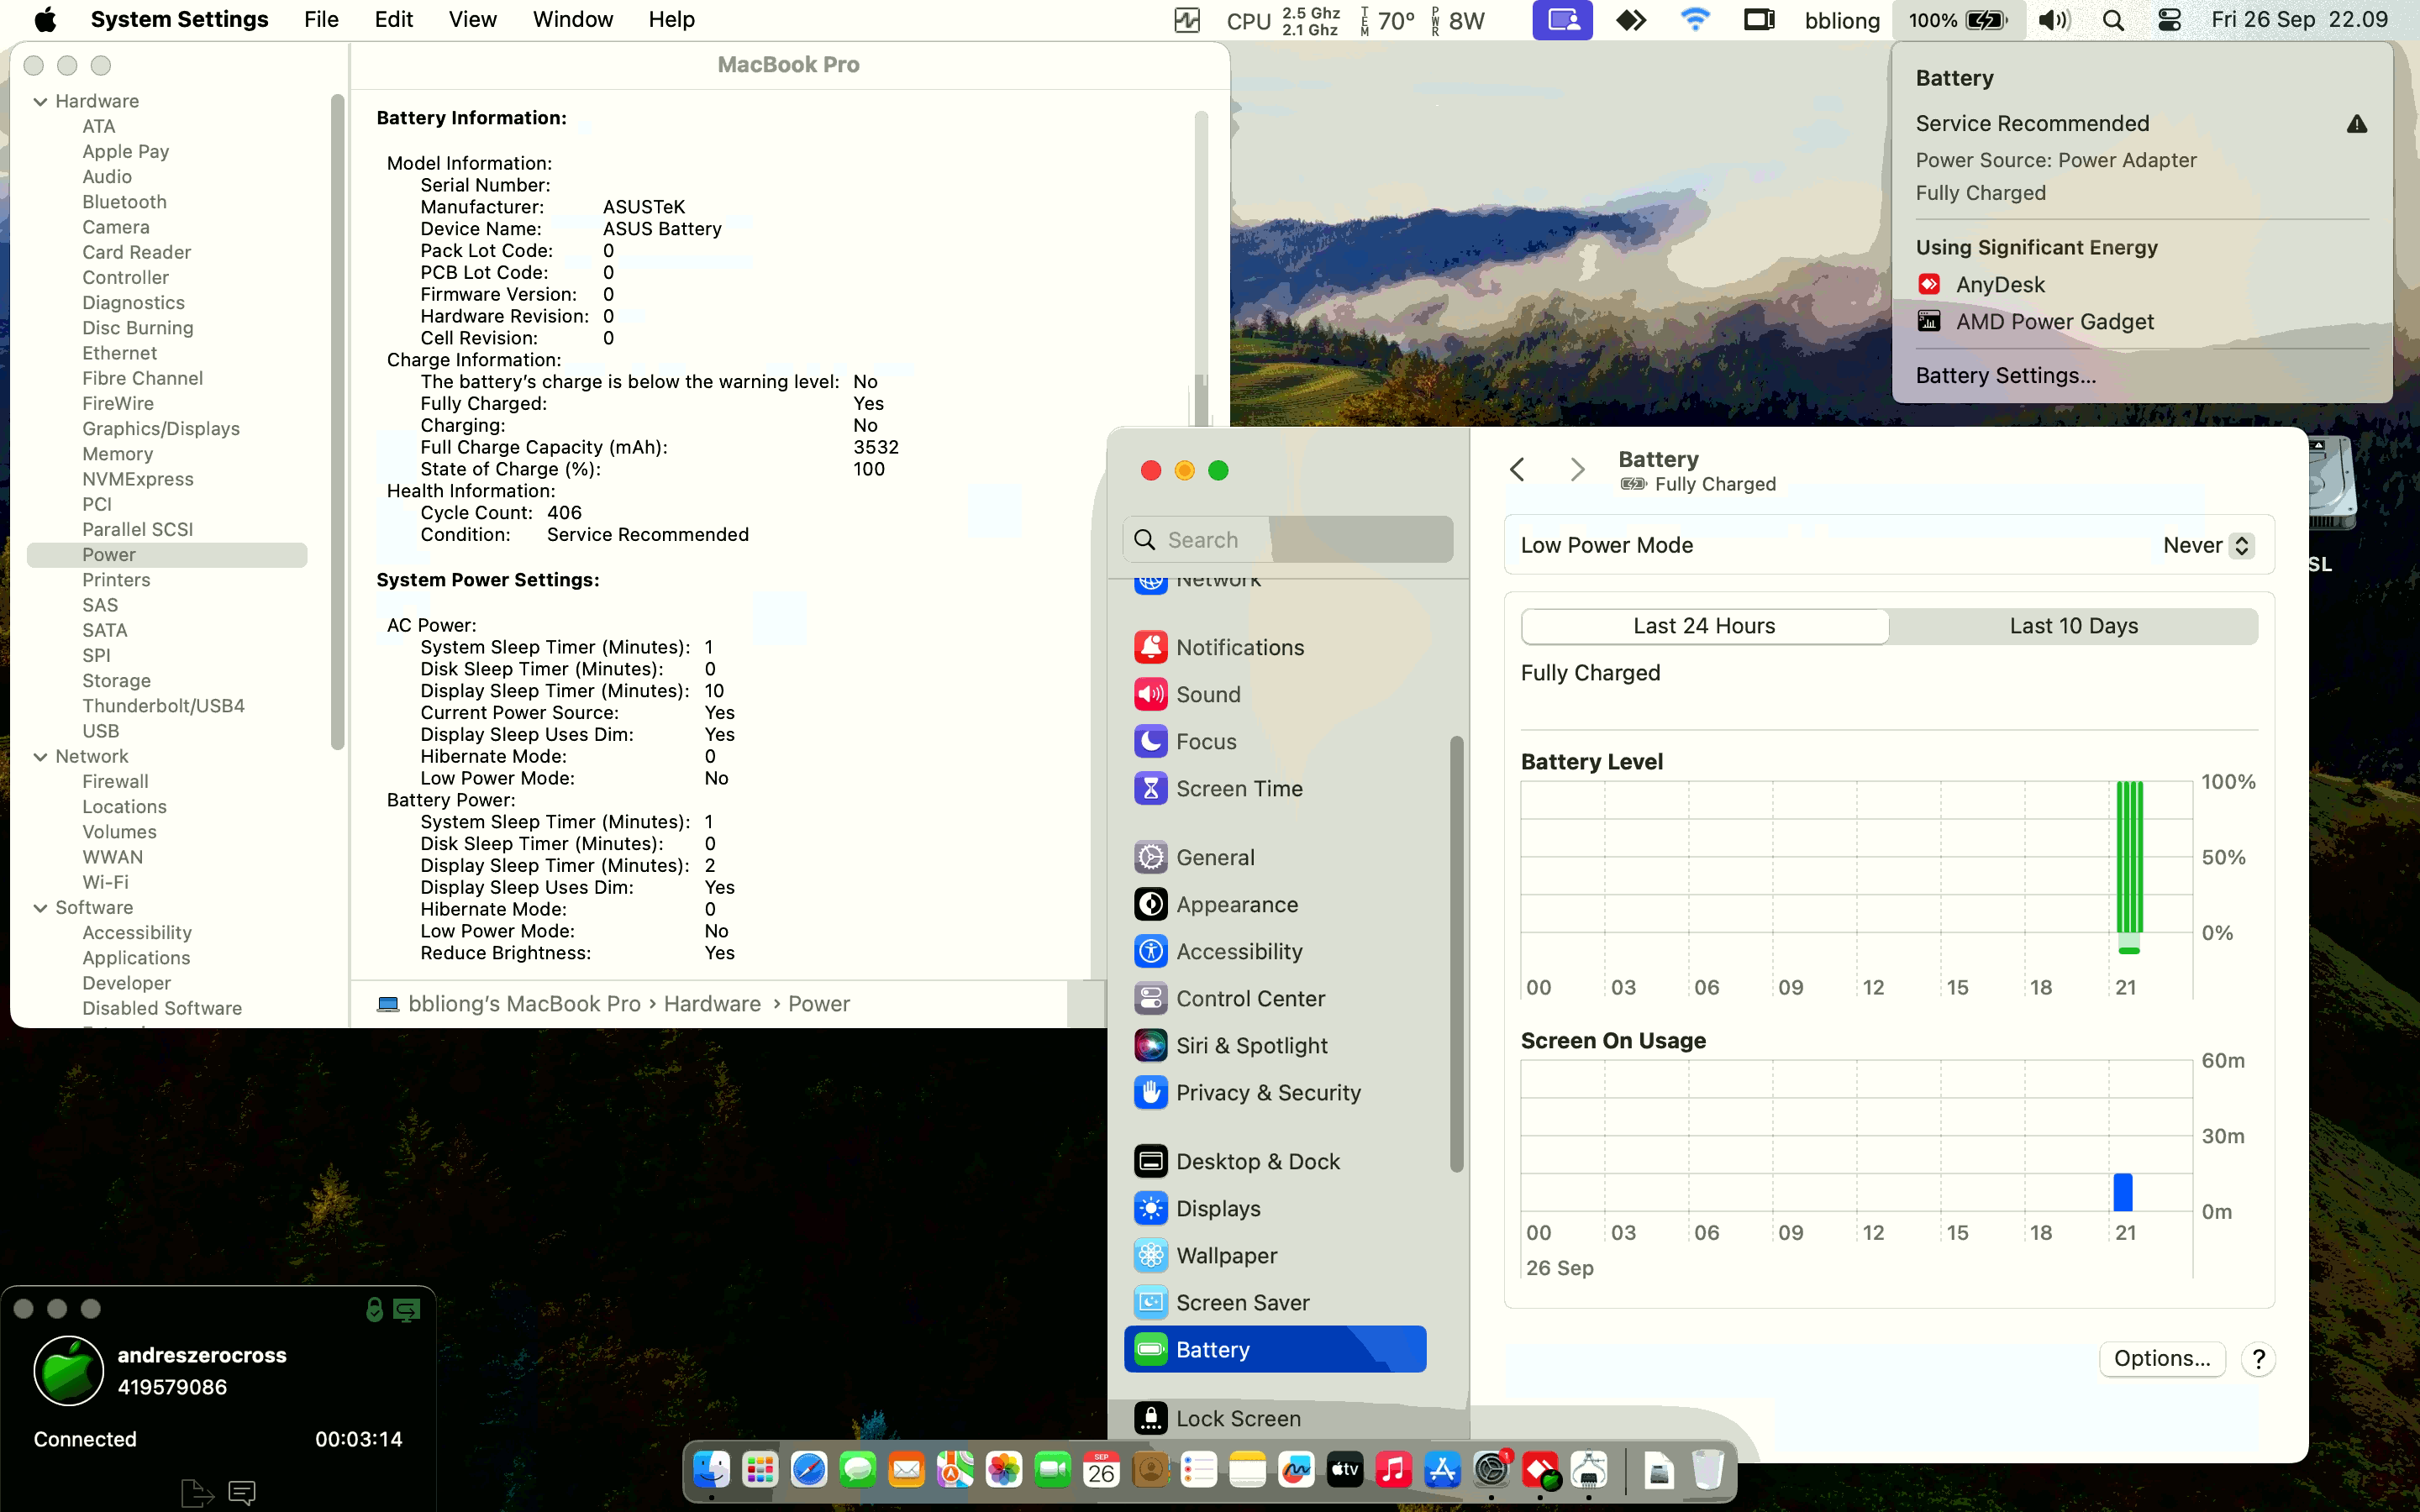Viewport: 2420px width, 1512px height.
Task: Open Freeform from the Dock
Action: click(1296, 1469)
